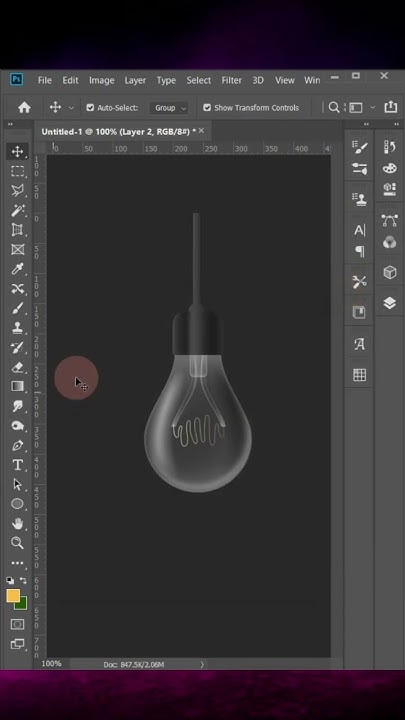The image size is (405, 720).
Task: Click the Share export button
Action: [x=391, y=107]
